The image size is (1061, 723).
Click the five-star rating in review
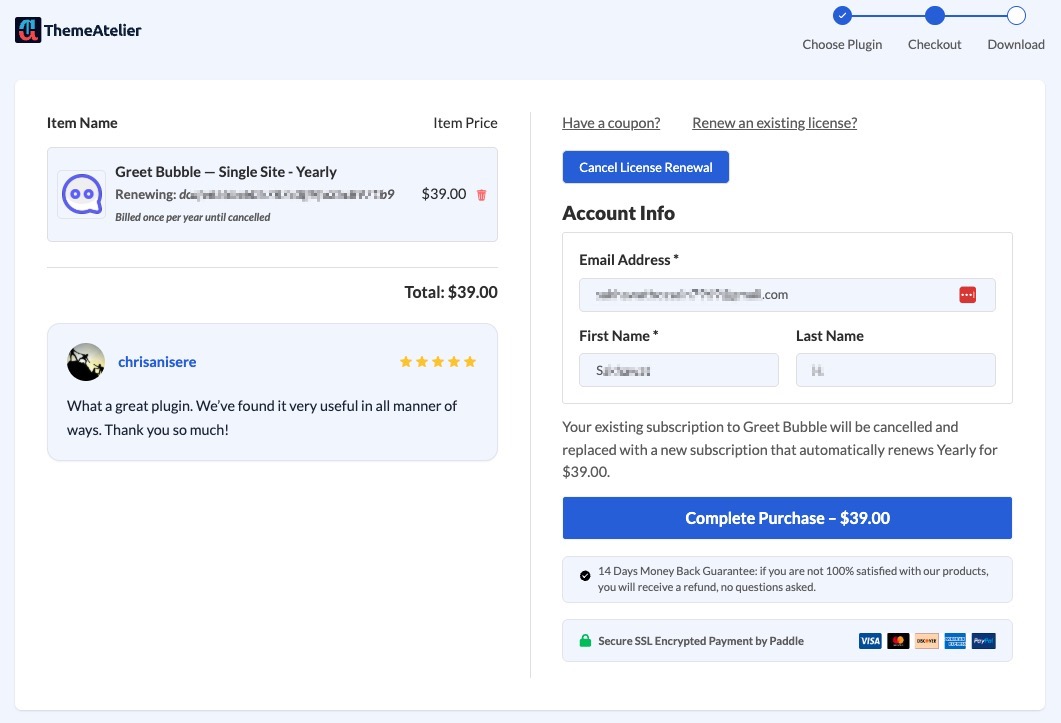[438, 362]
